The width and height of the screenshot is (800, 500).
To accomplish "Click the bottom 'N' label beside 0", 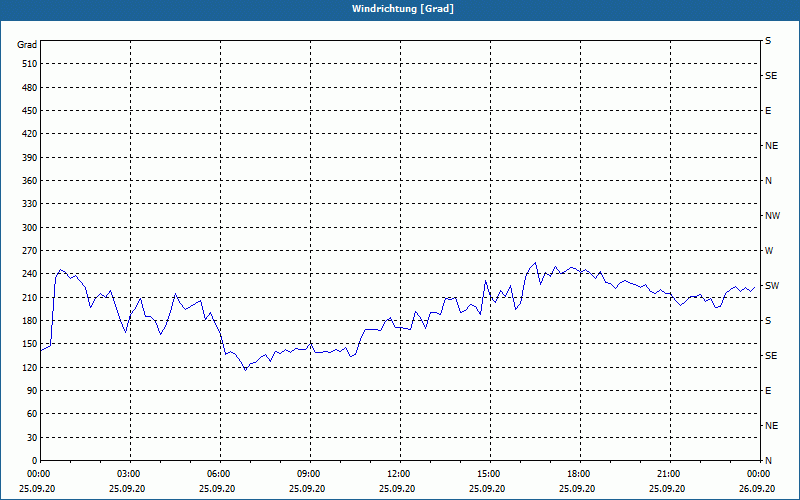I will pos(769,461).
